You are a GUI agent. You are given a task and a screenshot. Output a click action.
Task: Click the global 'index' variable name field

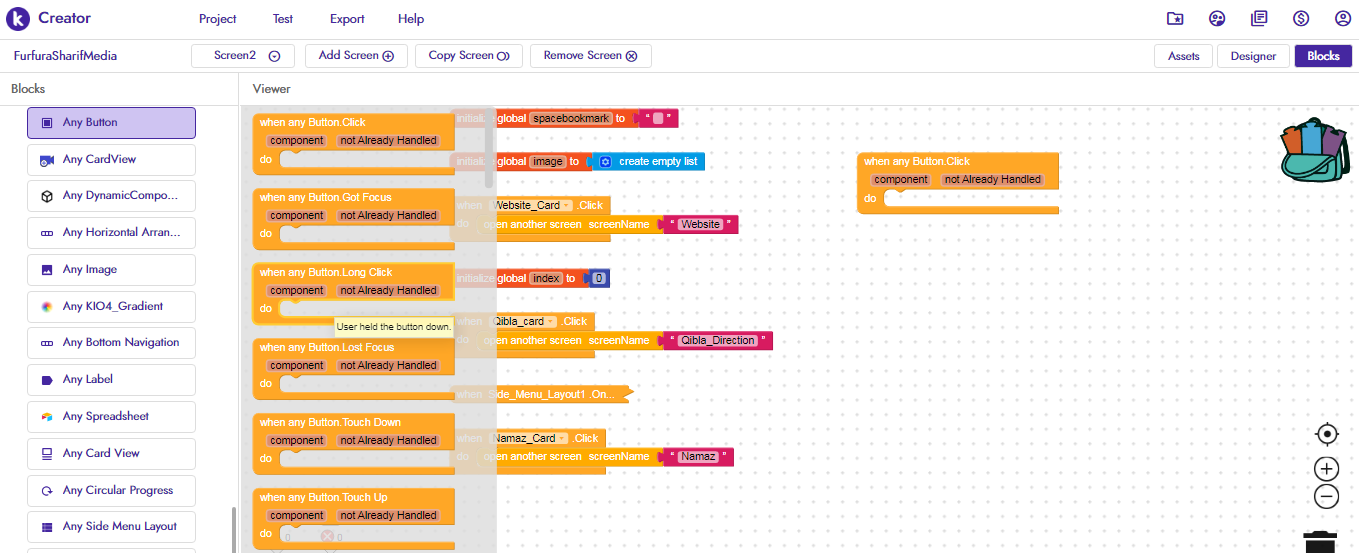(x=546, y=279)
